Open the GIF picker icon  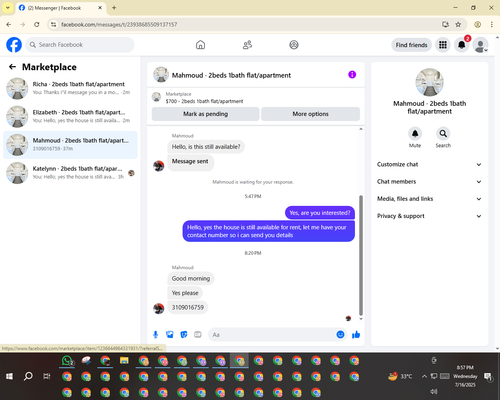(x=198, y=334)
